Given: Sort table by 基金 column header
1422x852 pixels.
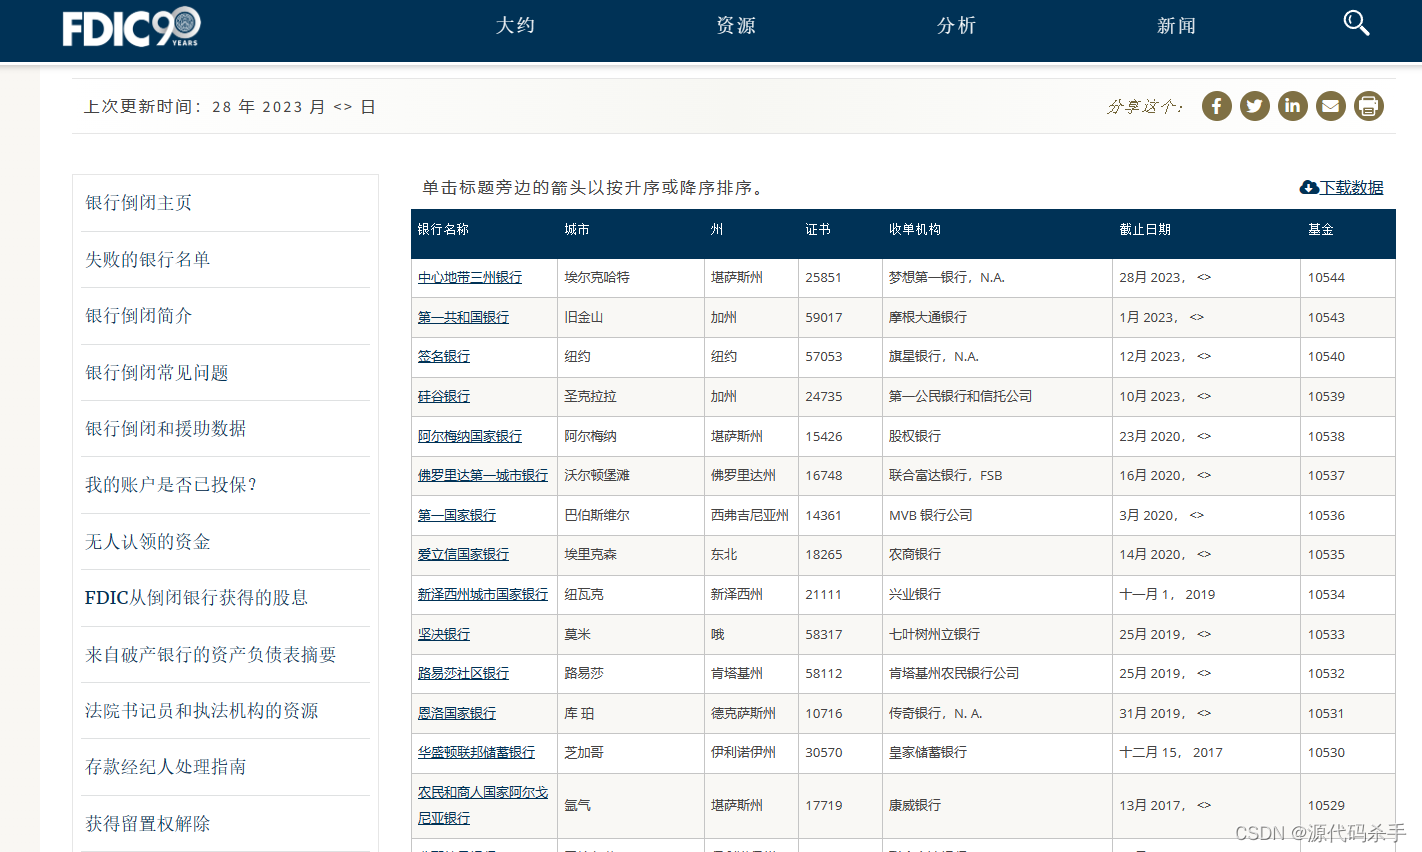Looking at the screenshot, I should point(1321,229).
